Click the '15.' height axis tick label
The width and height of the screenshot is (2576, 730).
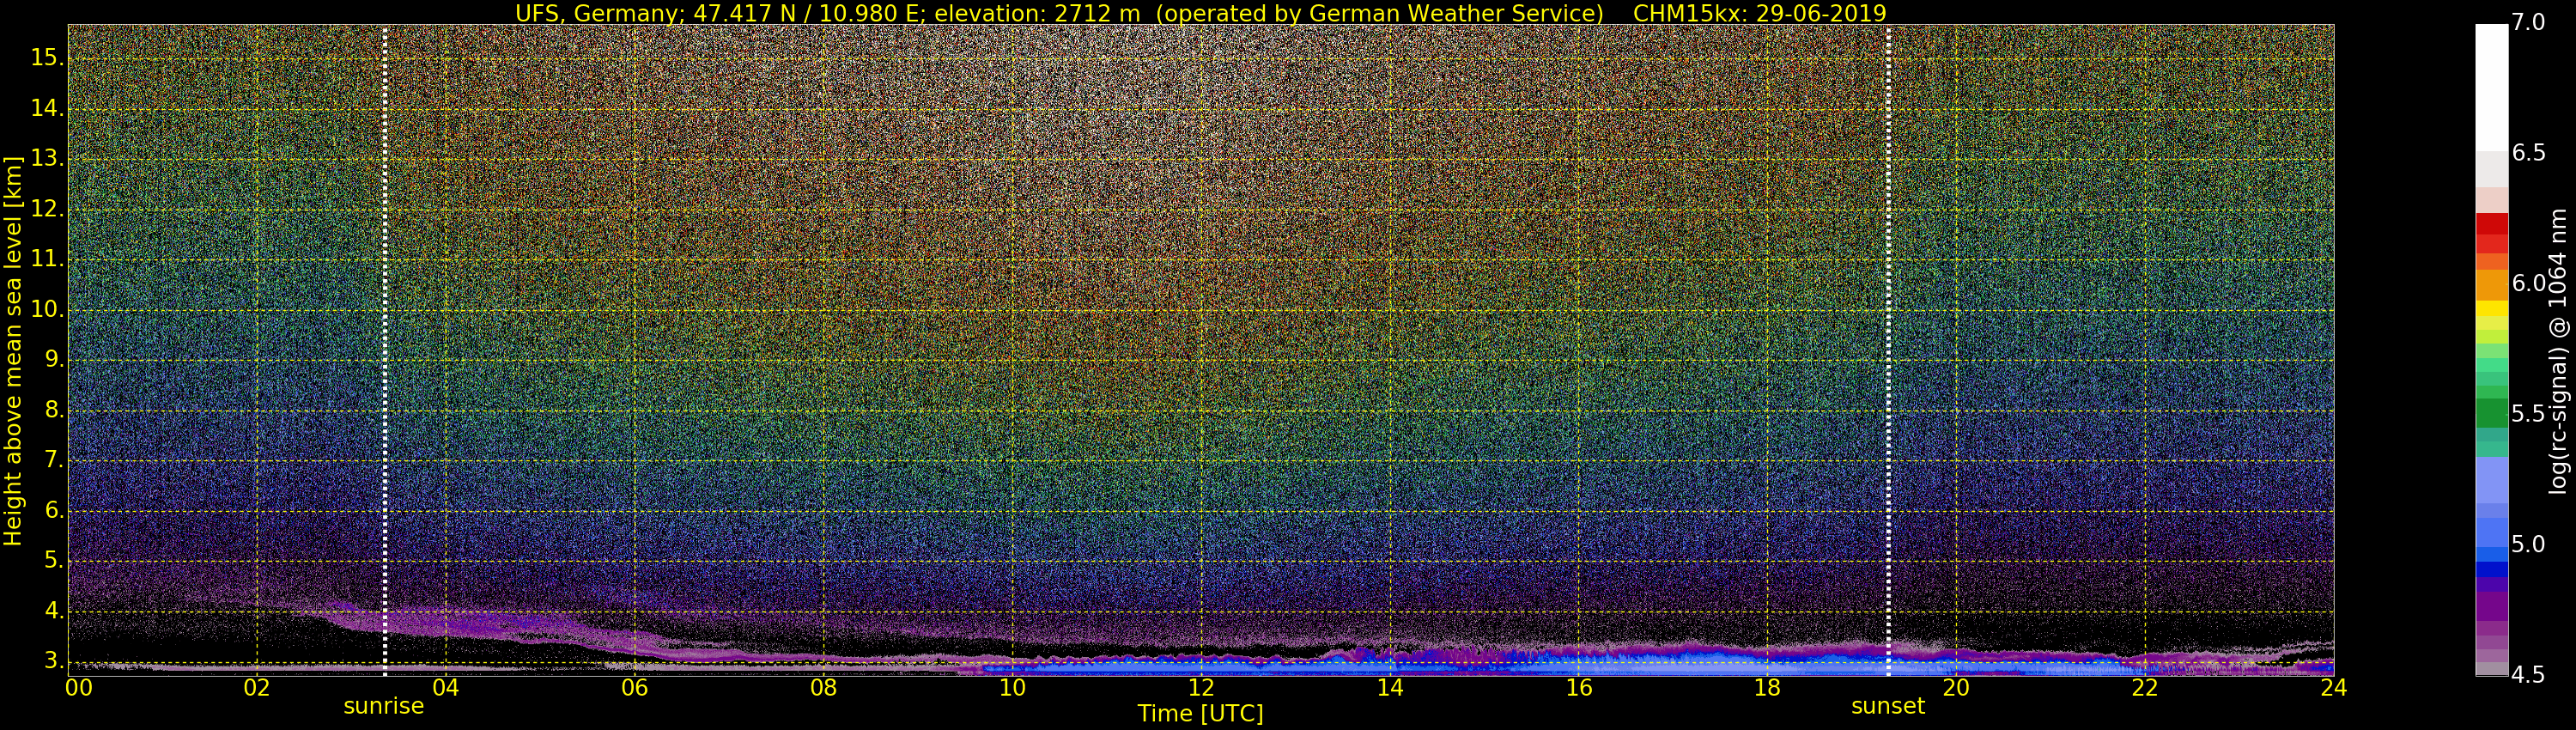tap(47, 58)
